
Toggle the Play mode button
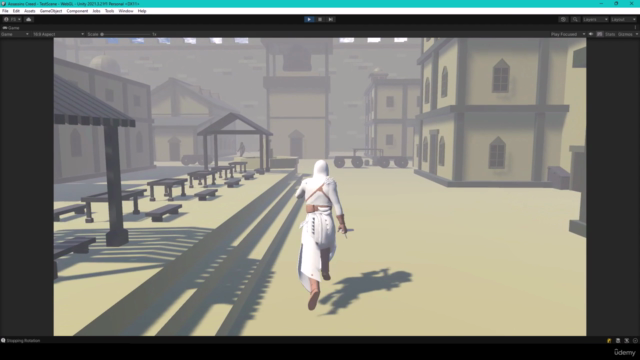tap(309, 19)
